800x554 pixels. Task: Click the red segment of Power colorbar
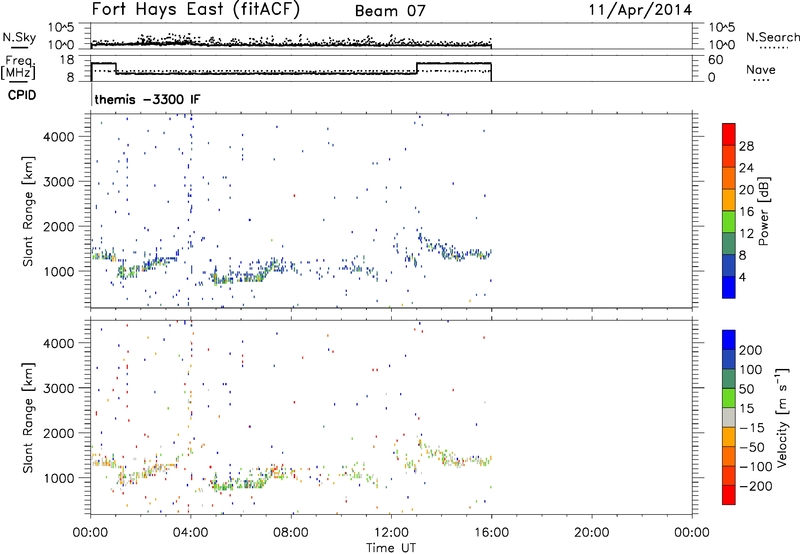click(729, 134)
